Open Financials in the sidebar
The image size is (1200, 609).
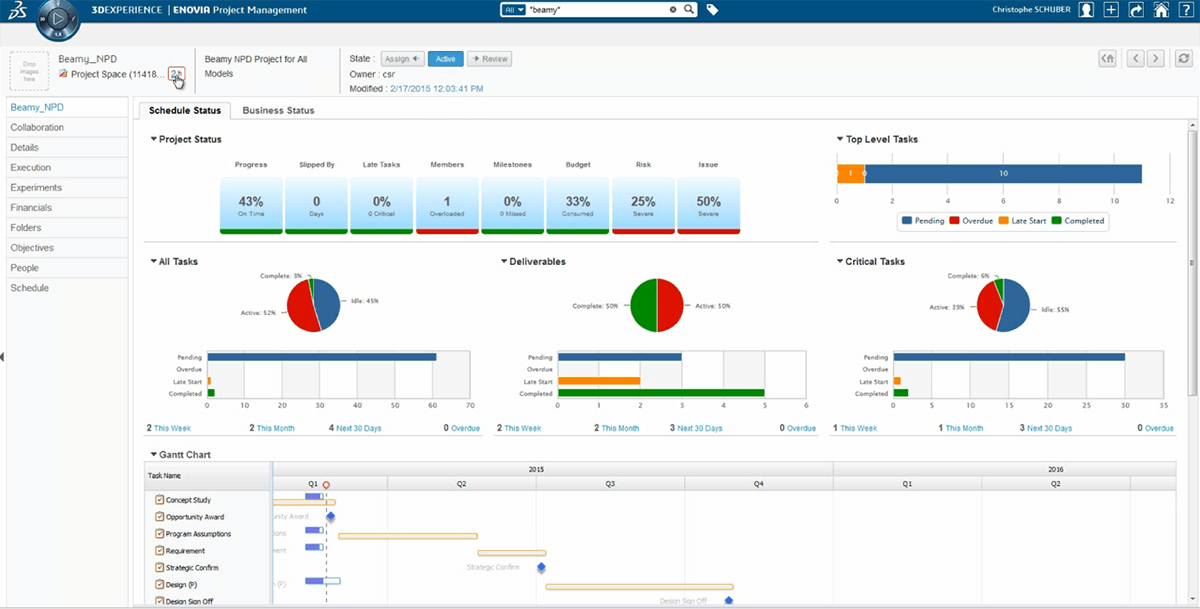(66, 207)
